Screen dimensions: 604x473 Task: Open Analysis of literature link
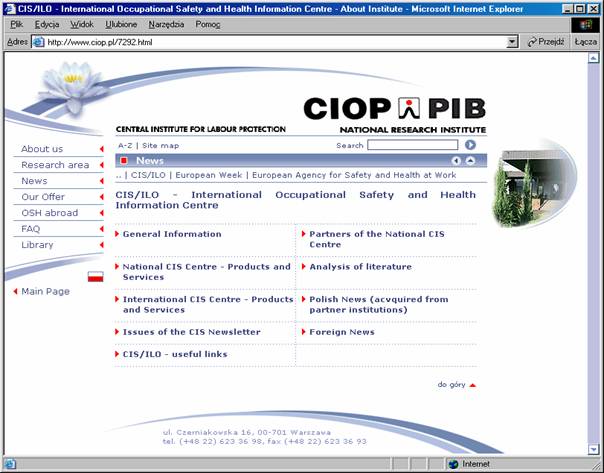(361, 267)
